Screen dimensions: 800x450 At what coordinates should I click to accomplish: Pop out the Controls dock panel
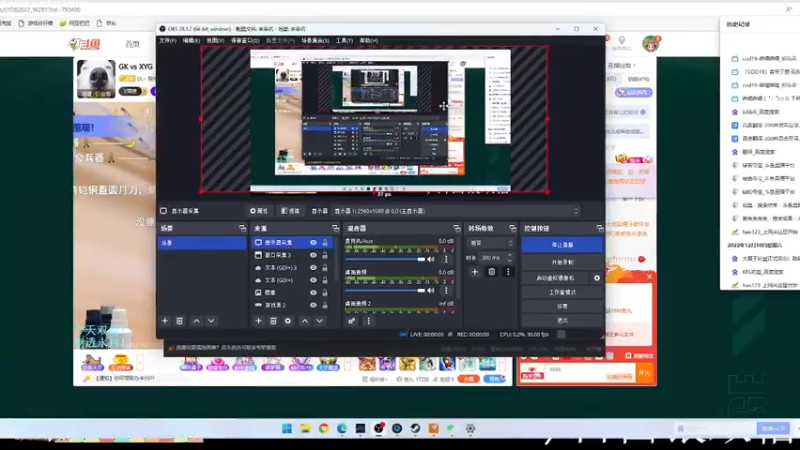(x=599, y=228)
